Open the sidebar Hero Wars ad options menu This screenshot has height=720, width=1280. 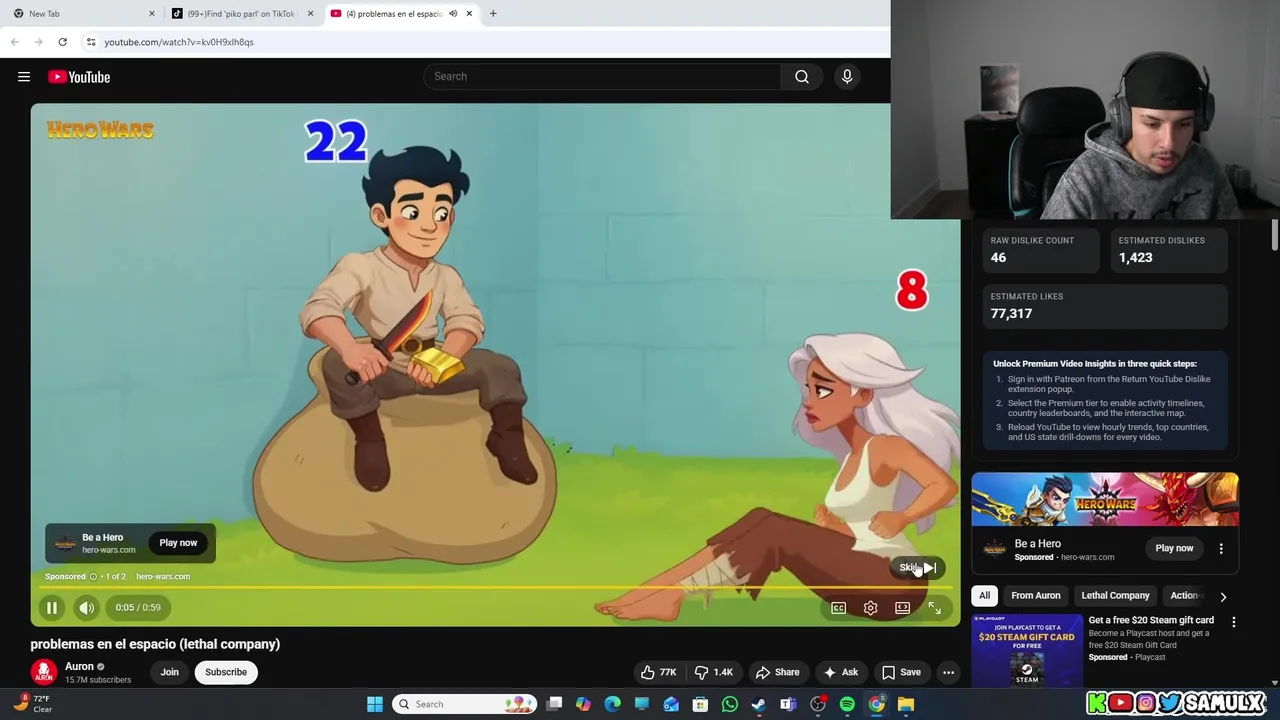tap(1221, 548)
